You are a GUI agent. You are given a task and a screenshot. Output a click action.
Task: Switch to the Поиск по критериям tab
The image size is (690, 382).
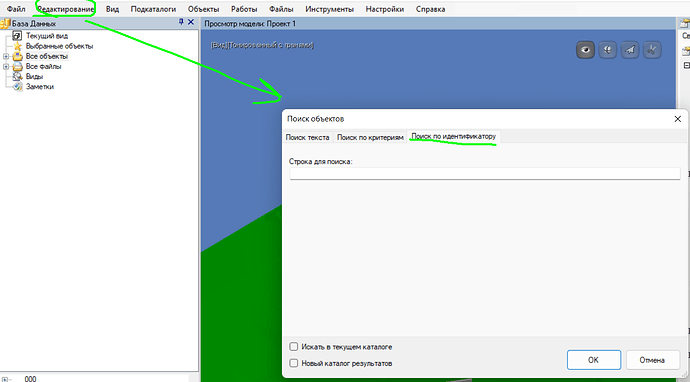(370, 137)
